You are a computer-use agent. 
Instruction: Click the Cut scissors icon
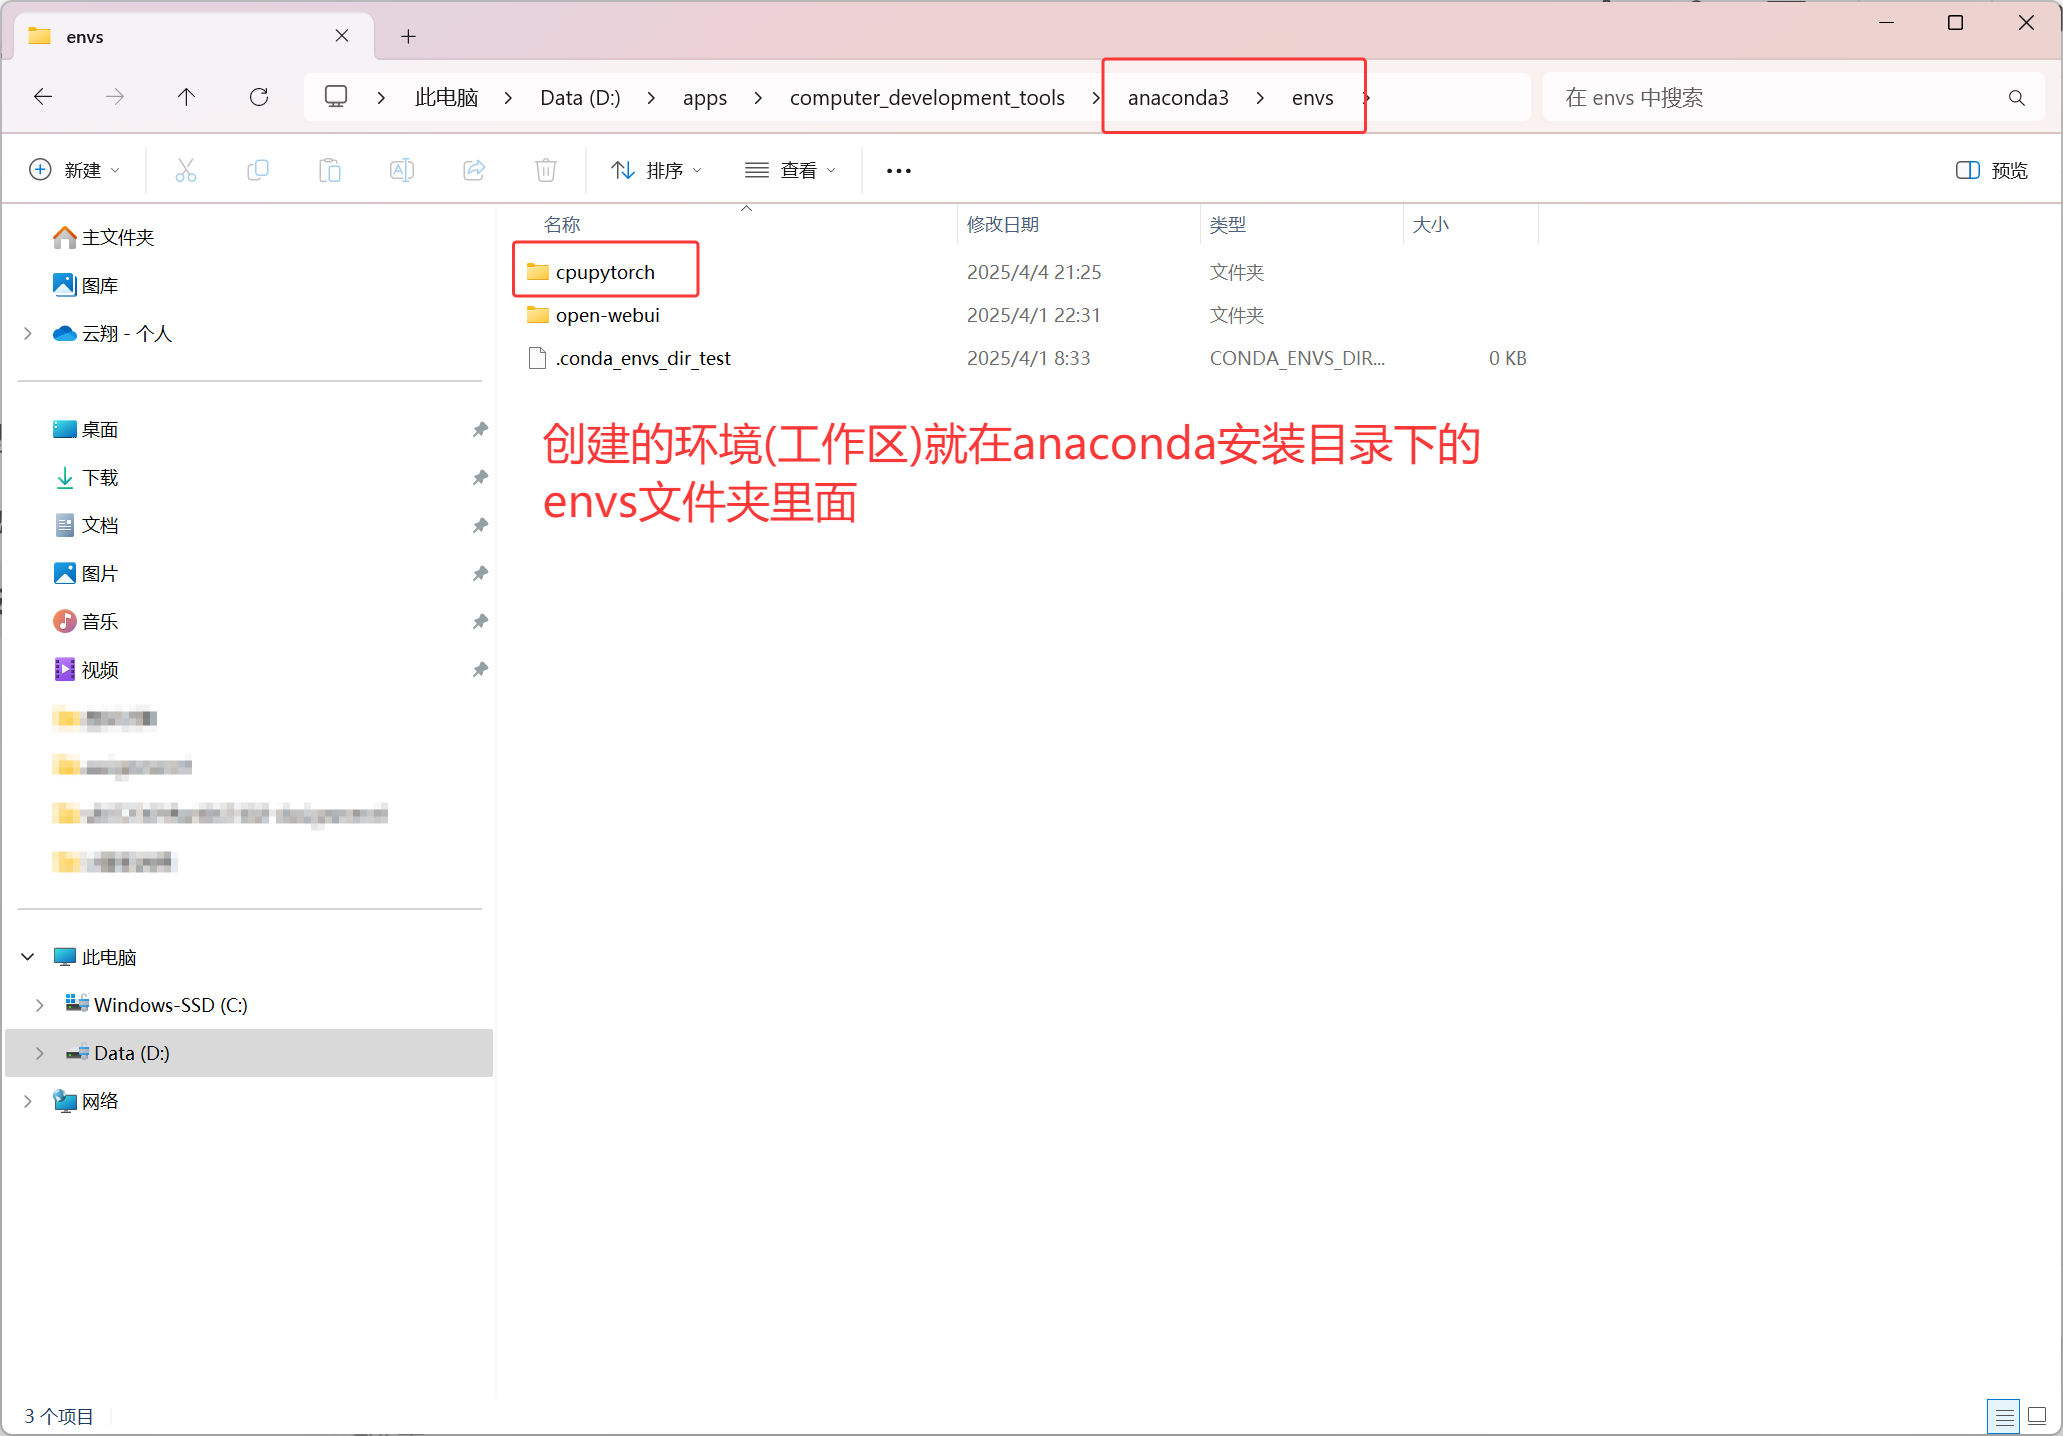[186, 170]
